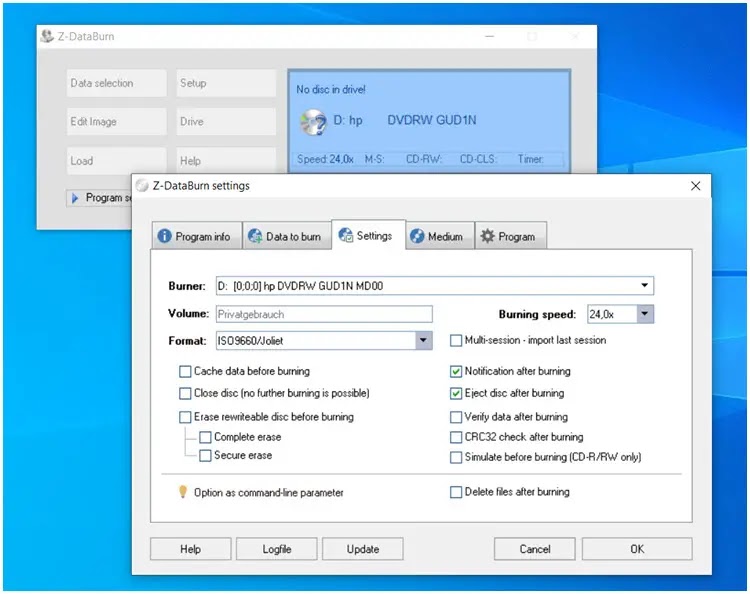
Task: Enable Cache data before burning
Action: [x=185, y=372]
